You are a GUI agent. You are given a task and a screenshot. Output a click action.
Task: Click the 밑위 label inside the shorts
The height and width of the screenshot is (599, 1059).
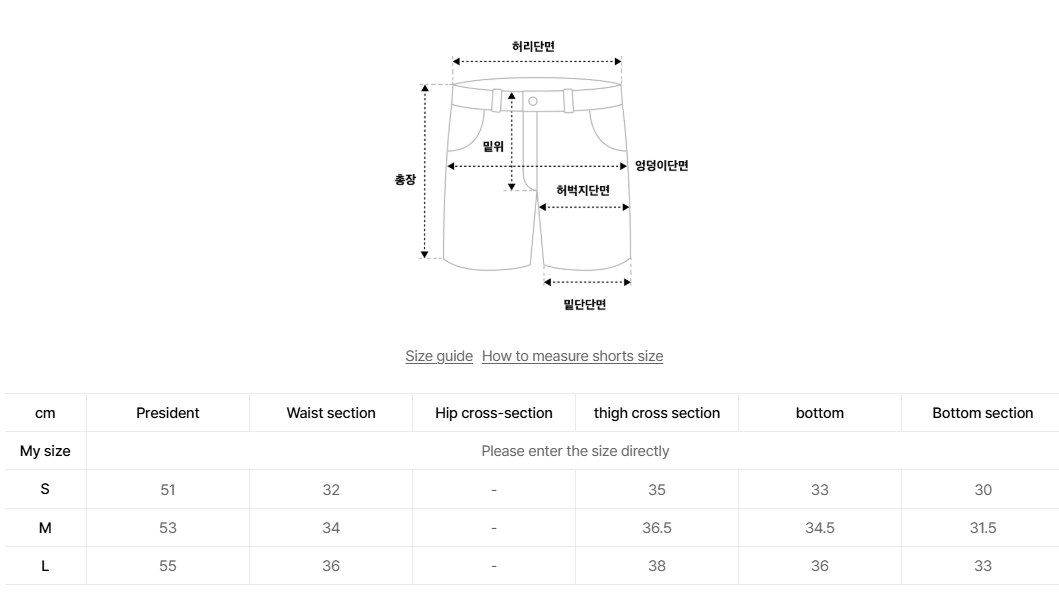coord(493,147)
